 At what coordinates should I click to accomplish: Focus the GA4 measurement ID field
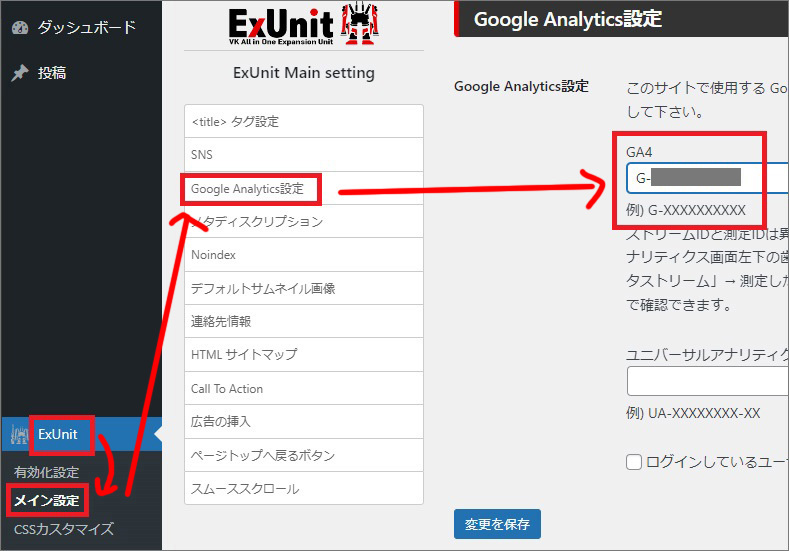tap(707, 178)
